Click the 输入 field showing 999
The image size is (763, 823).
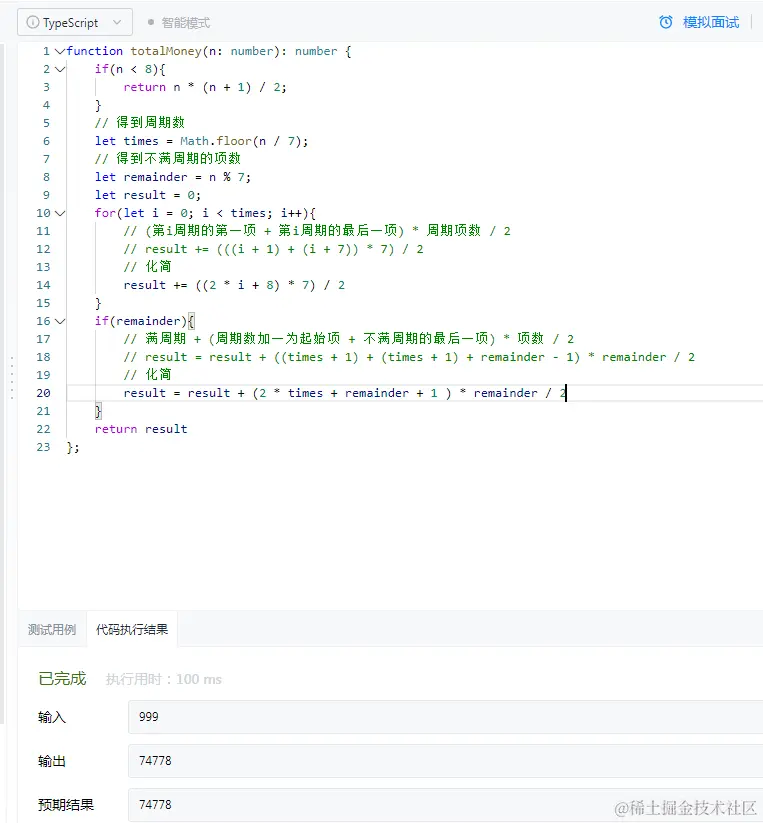tap(445, 717)
